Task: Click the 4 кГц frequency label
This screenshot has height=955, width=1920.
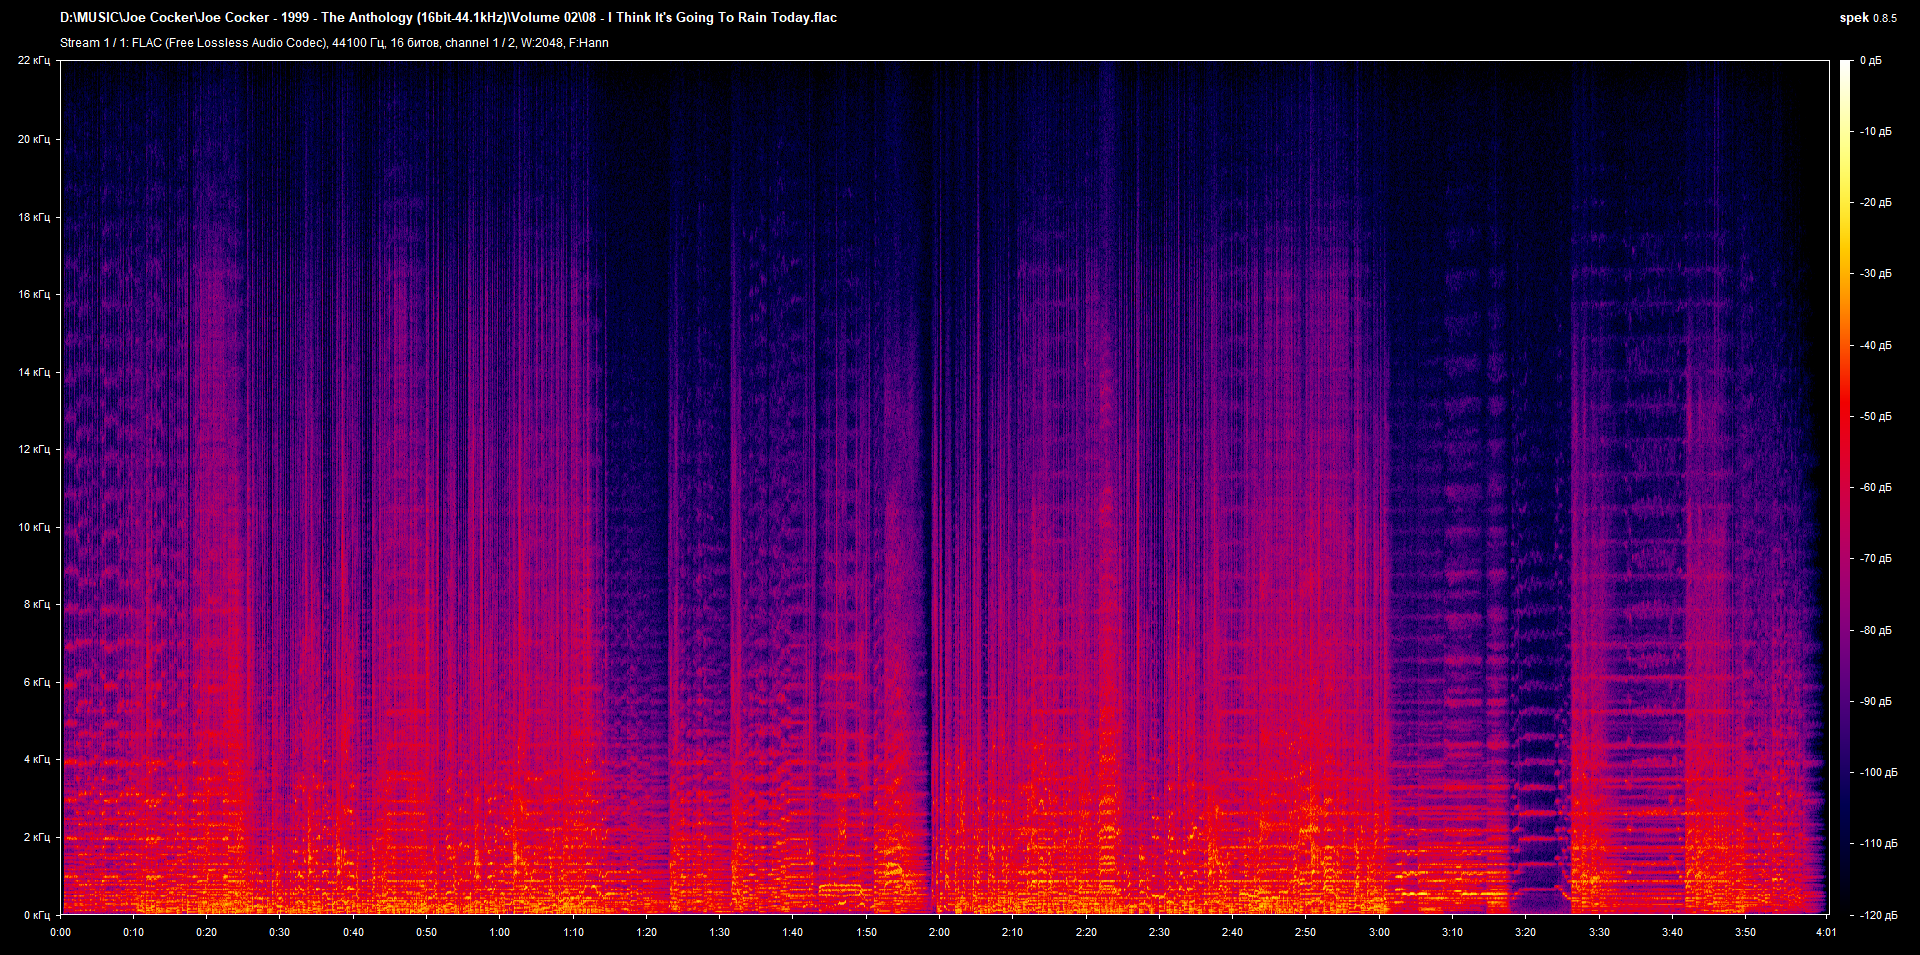Action: pos(37,759)
